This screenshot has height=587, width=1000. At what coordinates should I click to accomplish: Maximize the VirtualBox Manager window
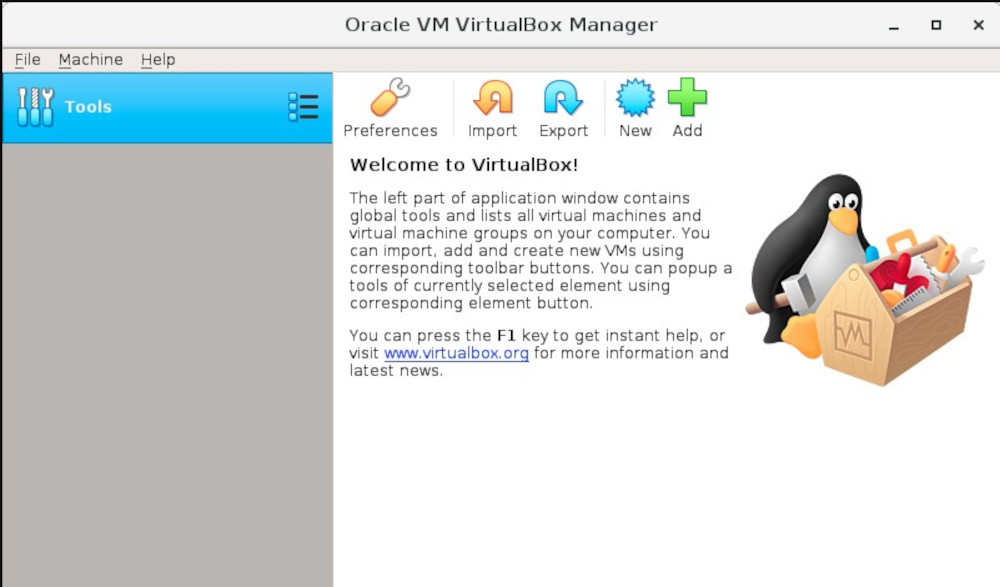[x=936, y=25]
